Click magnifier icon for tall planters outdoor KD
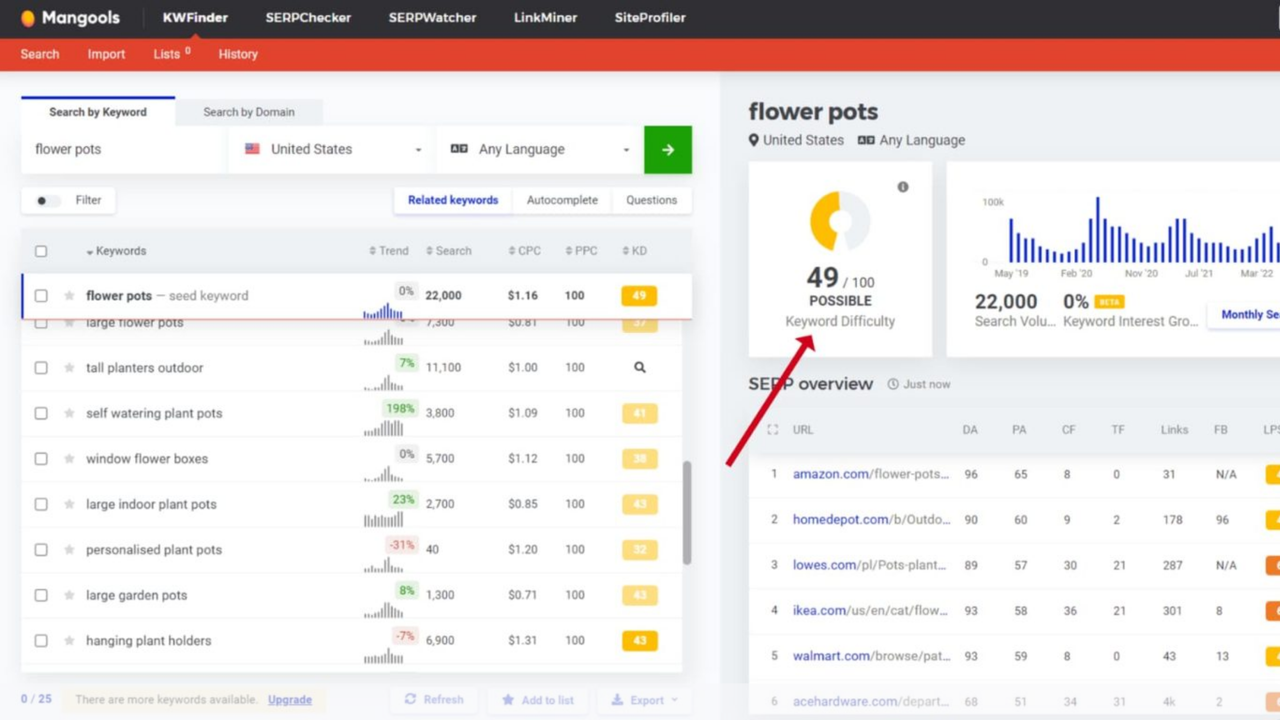The image size is (1280, 720). point(639,368)
